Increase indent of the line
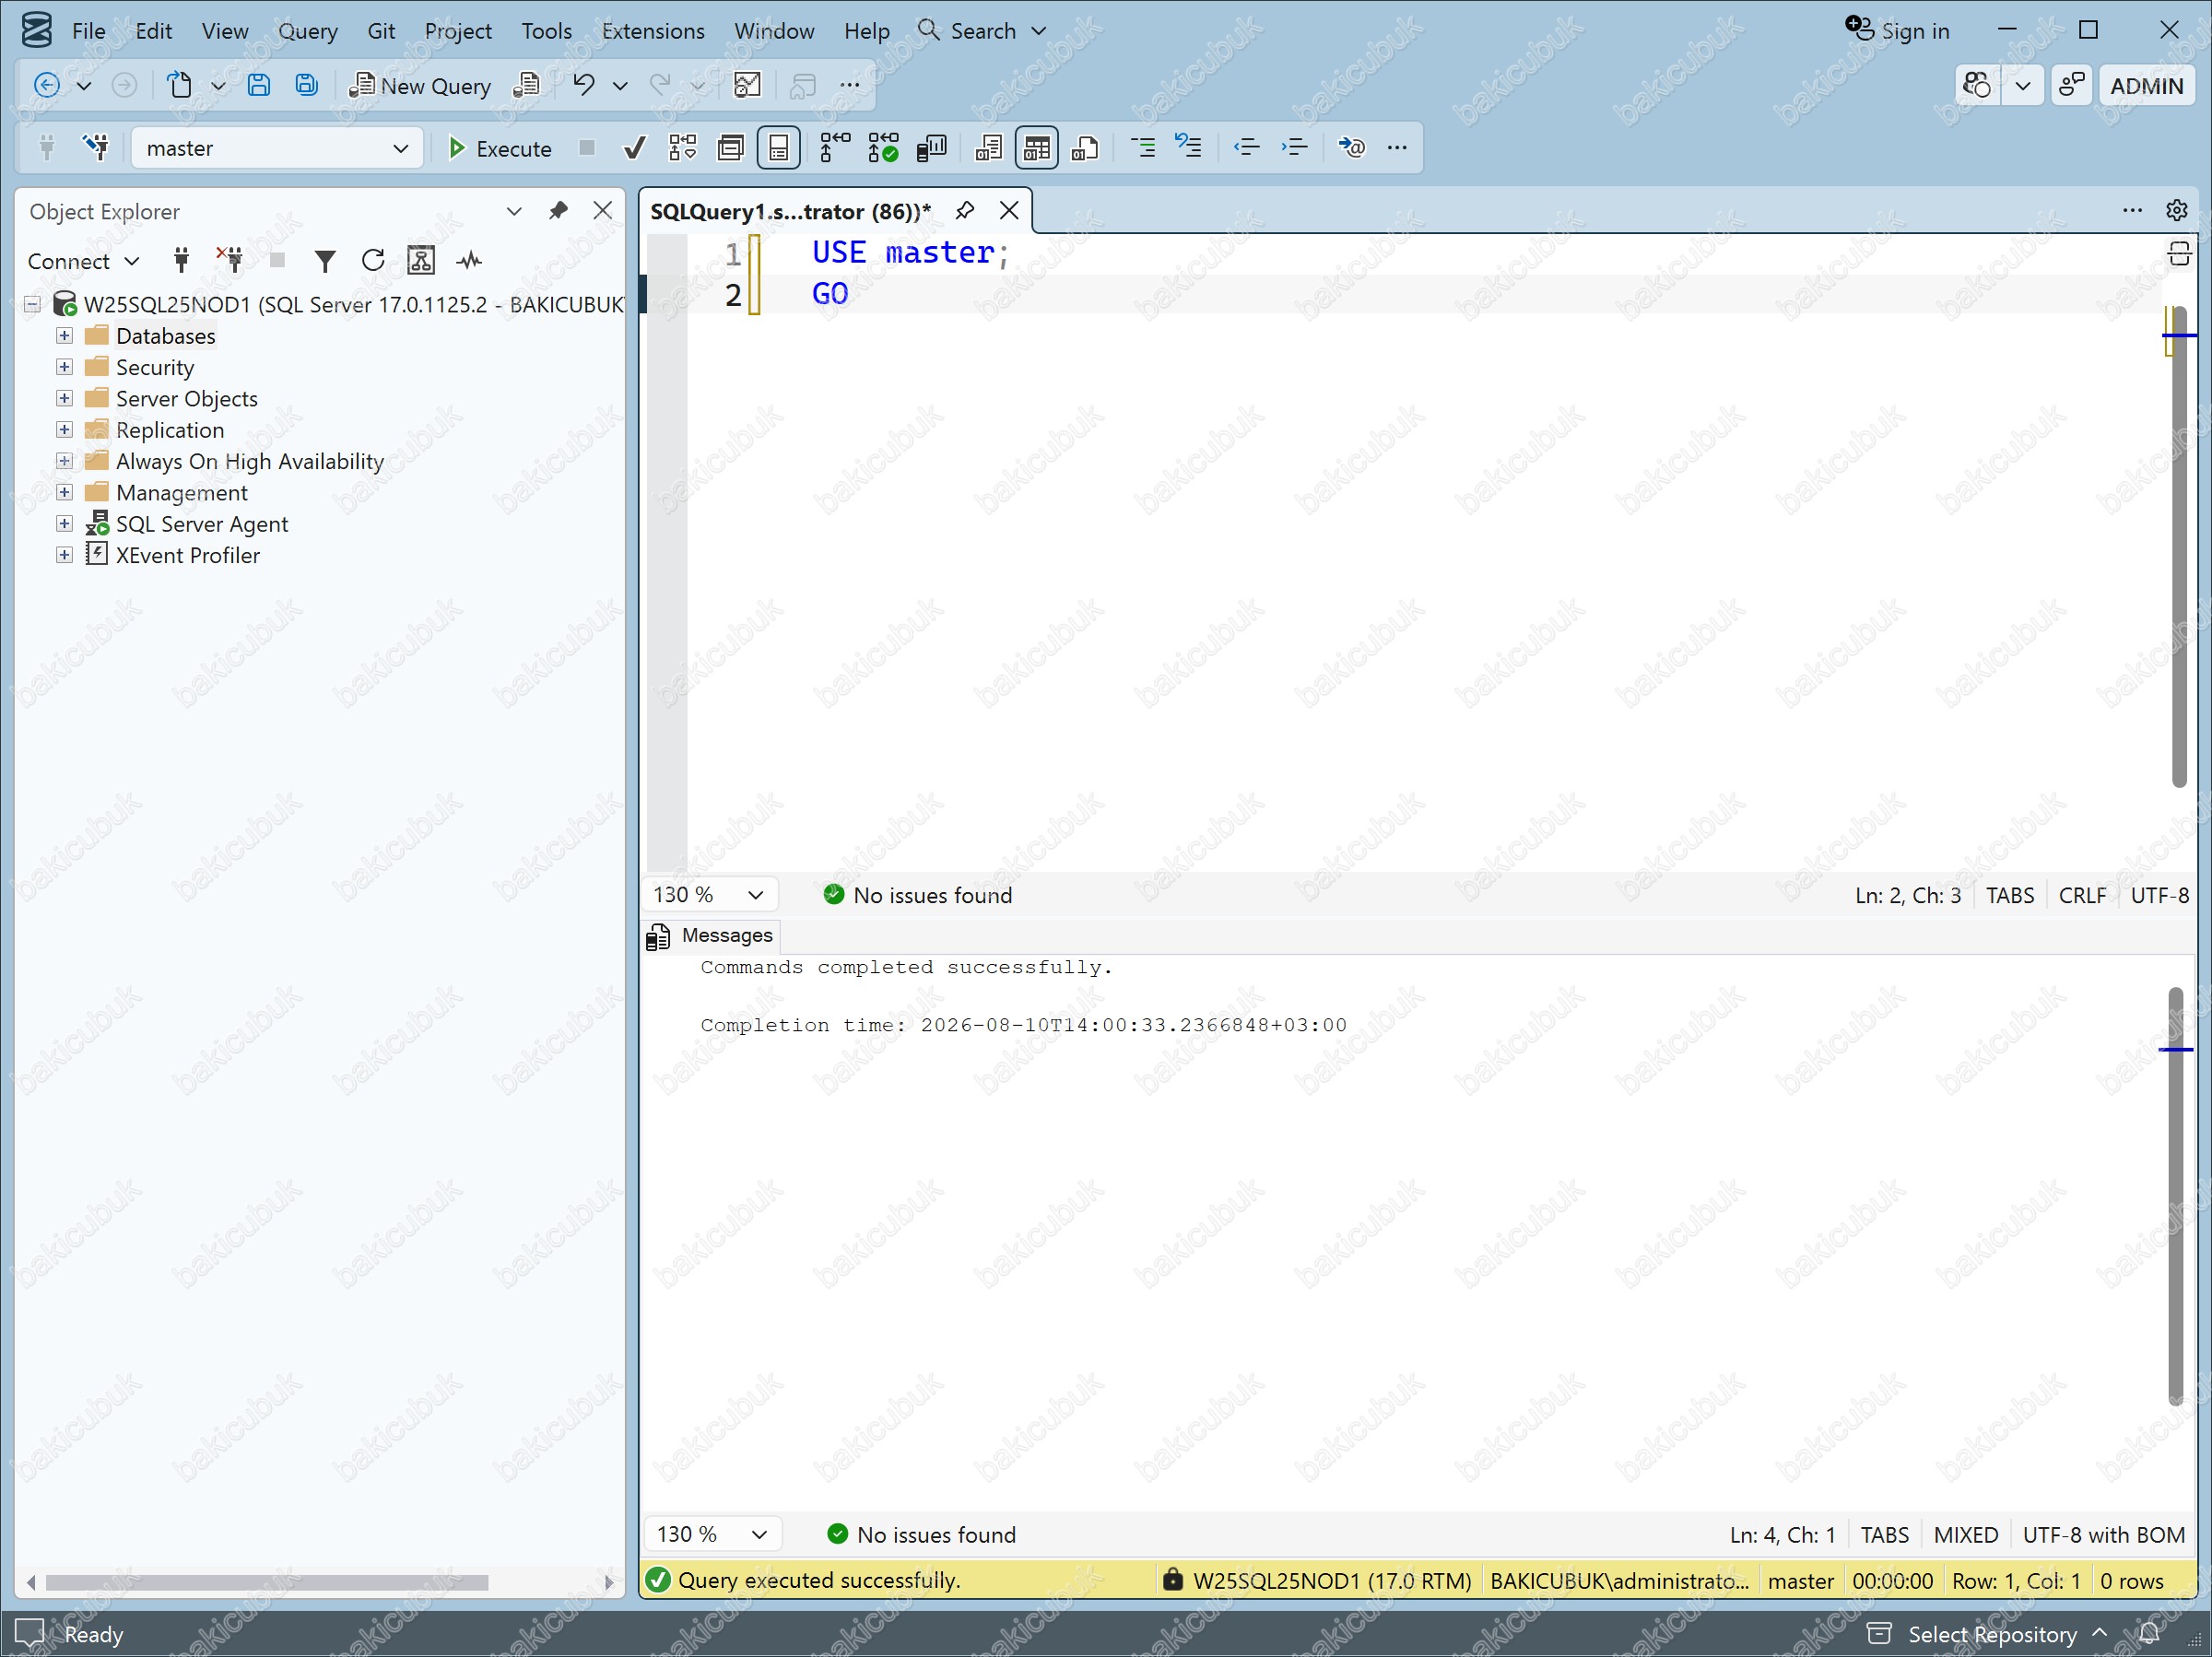 click(x=1294, y=148)
